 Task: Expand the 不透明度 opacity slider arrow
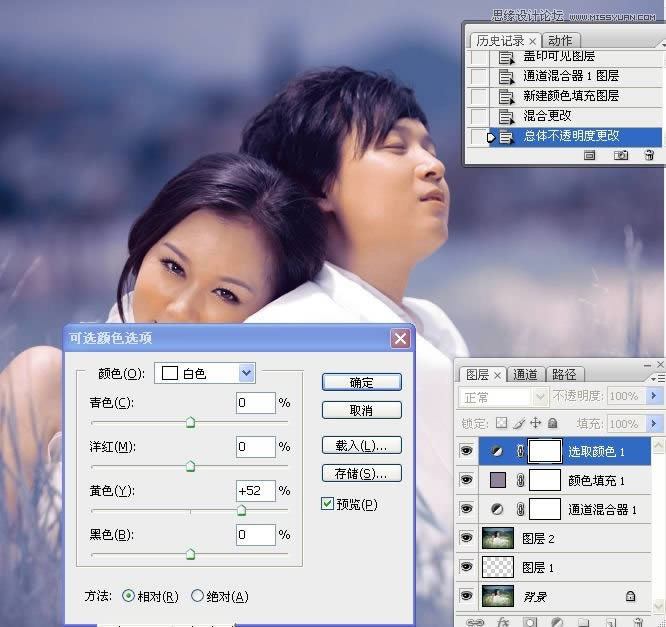(x=655, y=397)
